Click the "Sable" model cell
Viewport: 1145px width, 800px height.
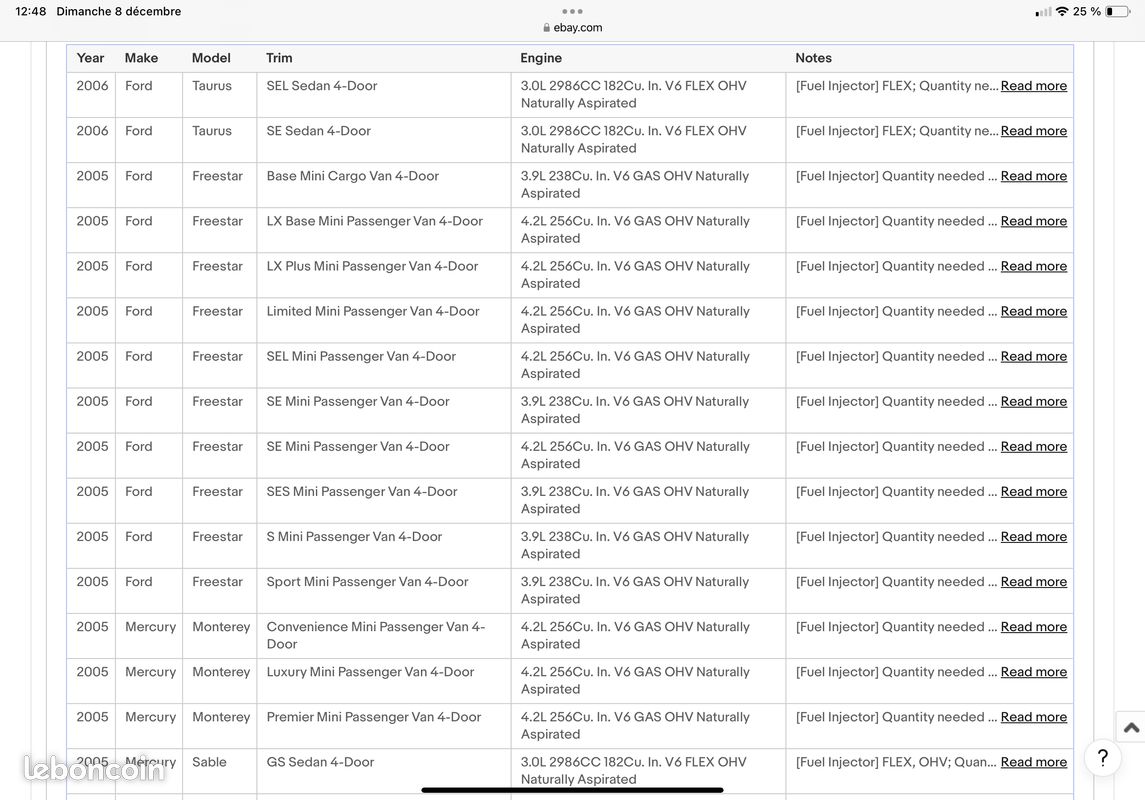pyautogui.click(x=220, y=771)
